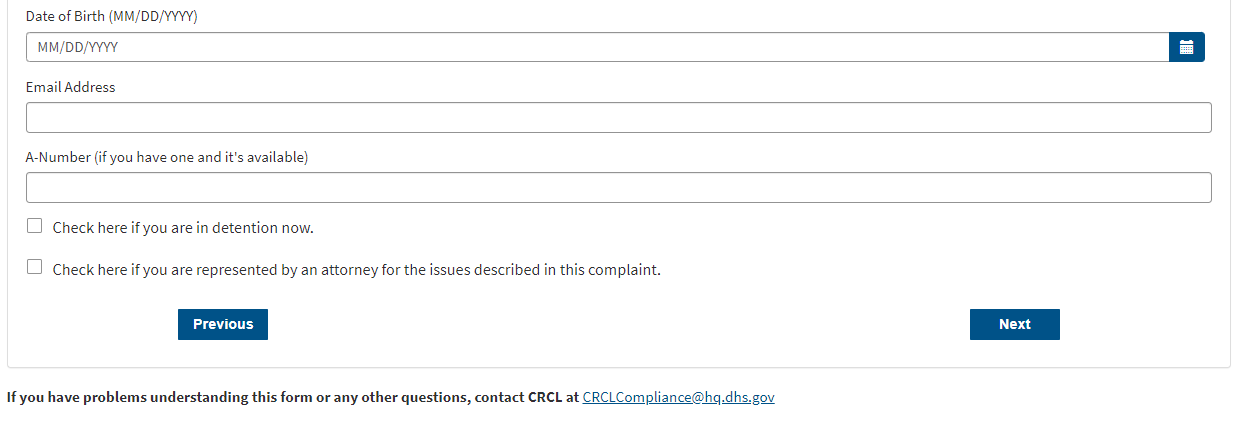This screenshot has width=1241, height=436.
Task: Click the "Email Address" field label
Action: 71,87
